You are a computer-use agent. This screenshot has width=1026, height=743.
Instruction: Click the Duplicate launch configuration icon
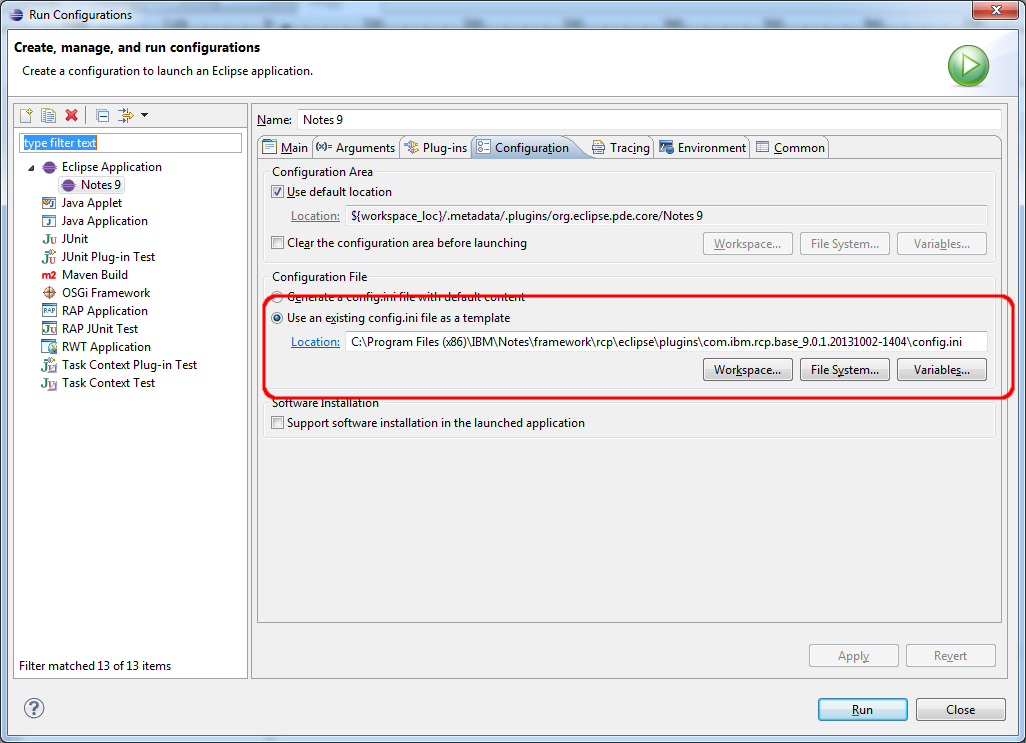48,116
